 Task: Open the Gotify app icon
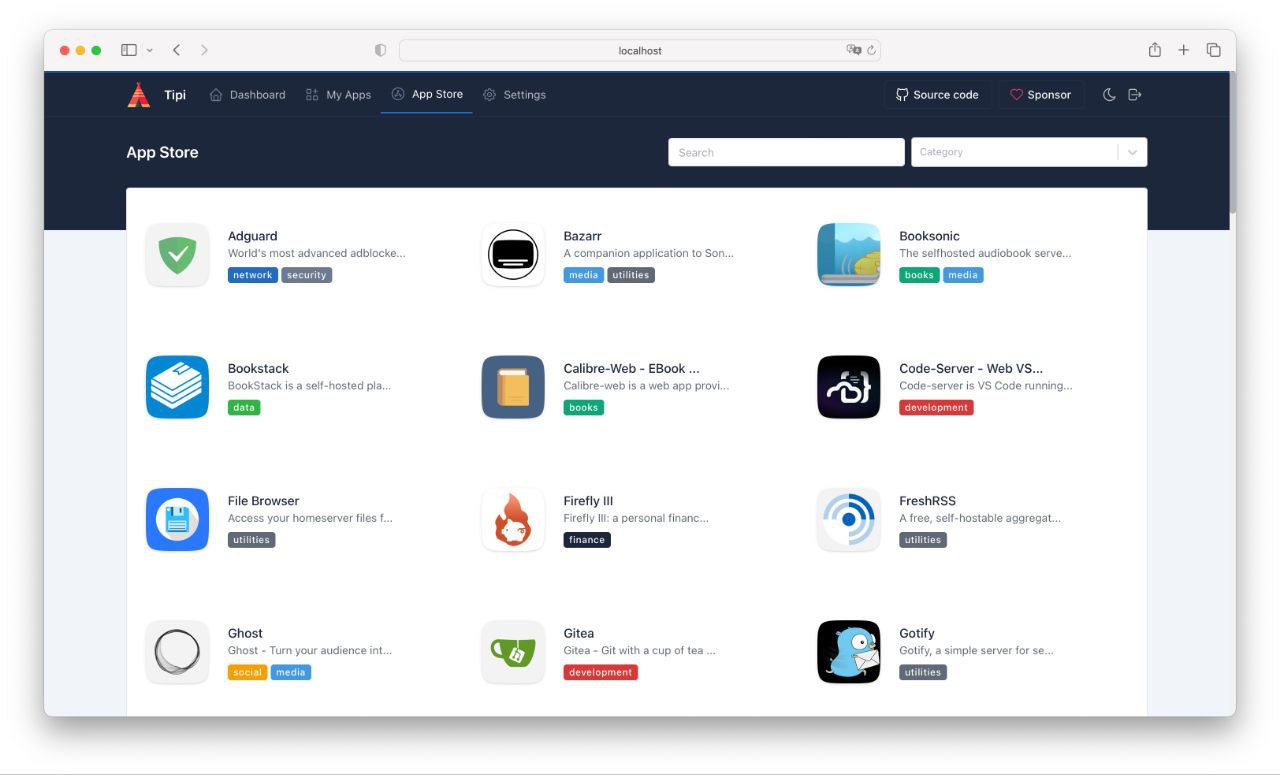[849, 652]
